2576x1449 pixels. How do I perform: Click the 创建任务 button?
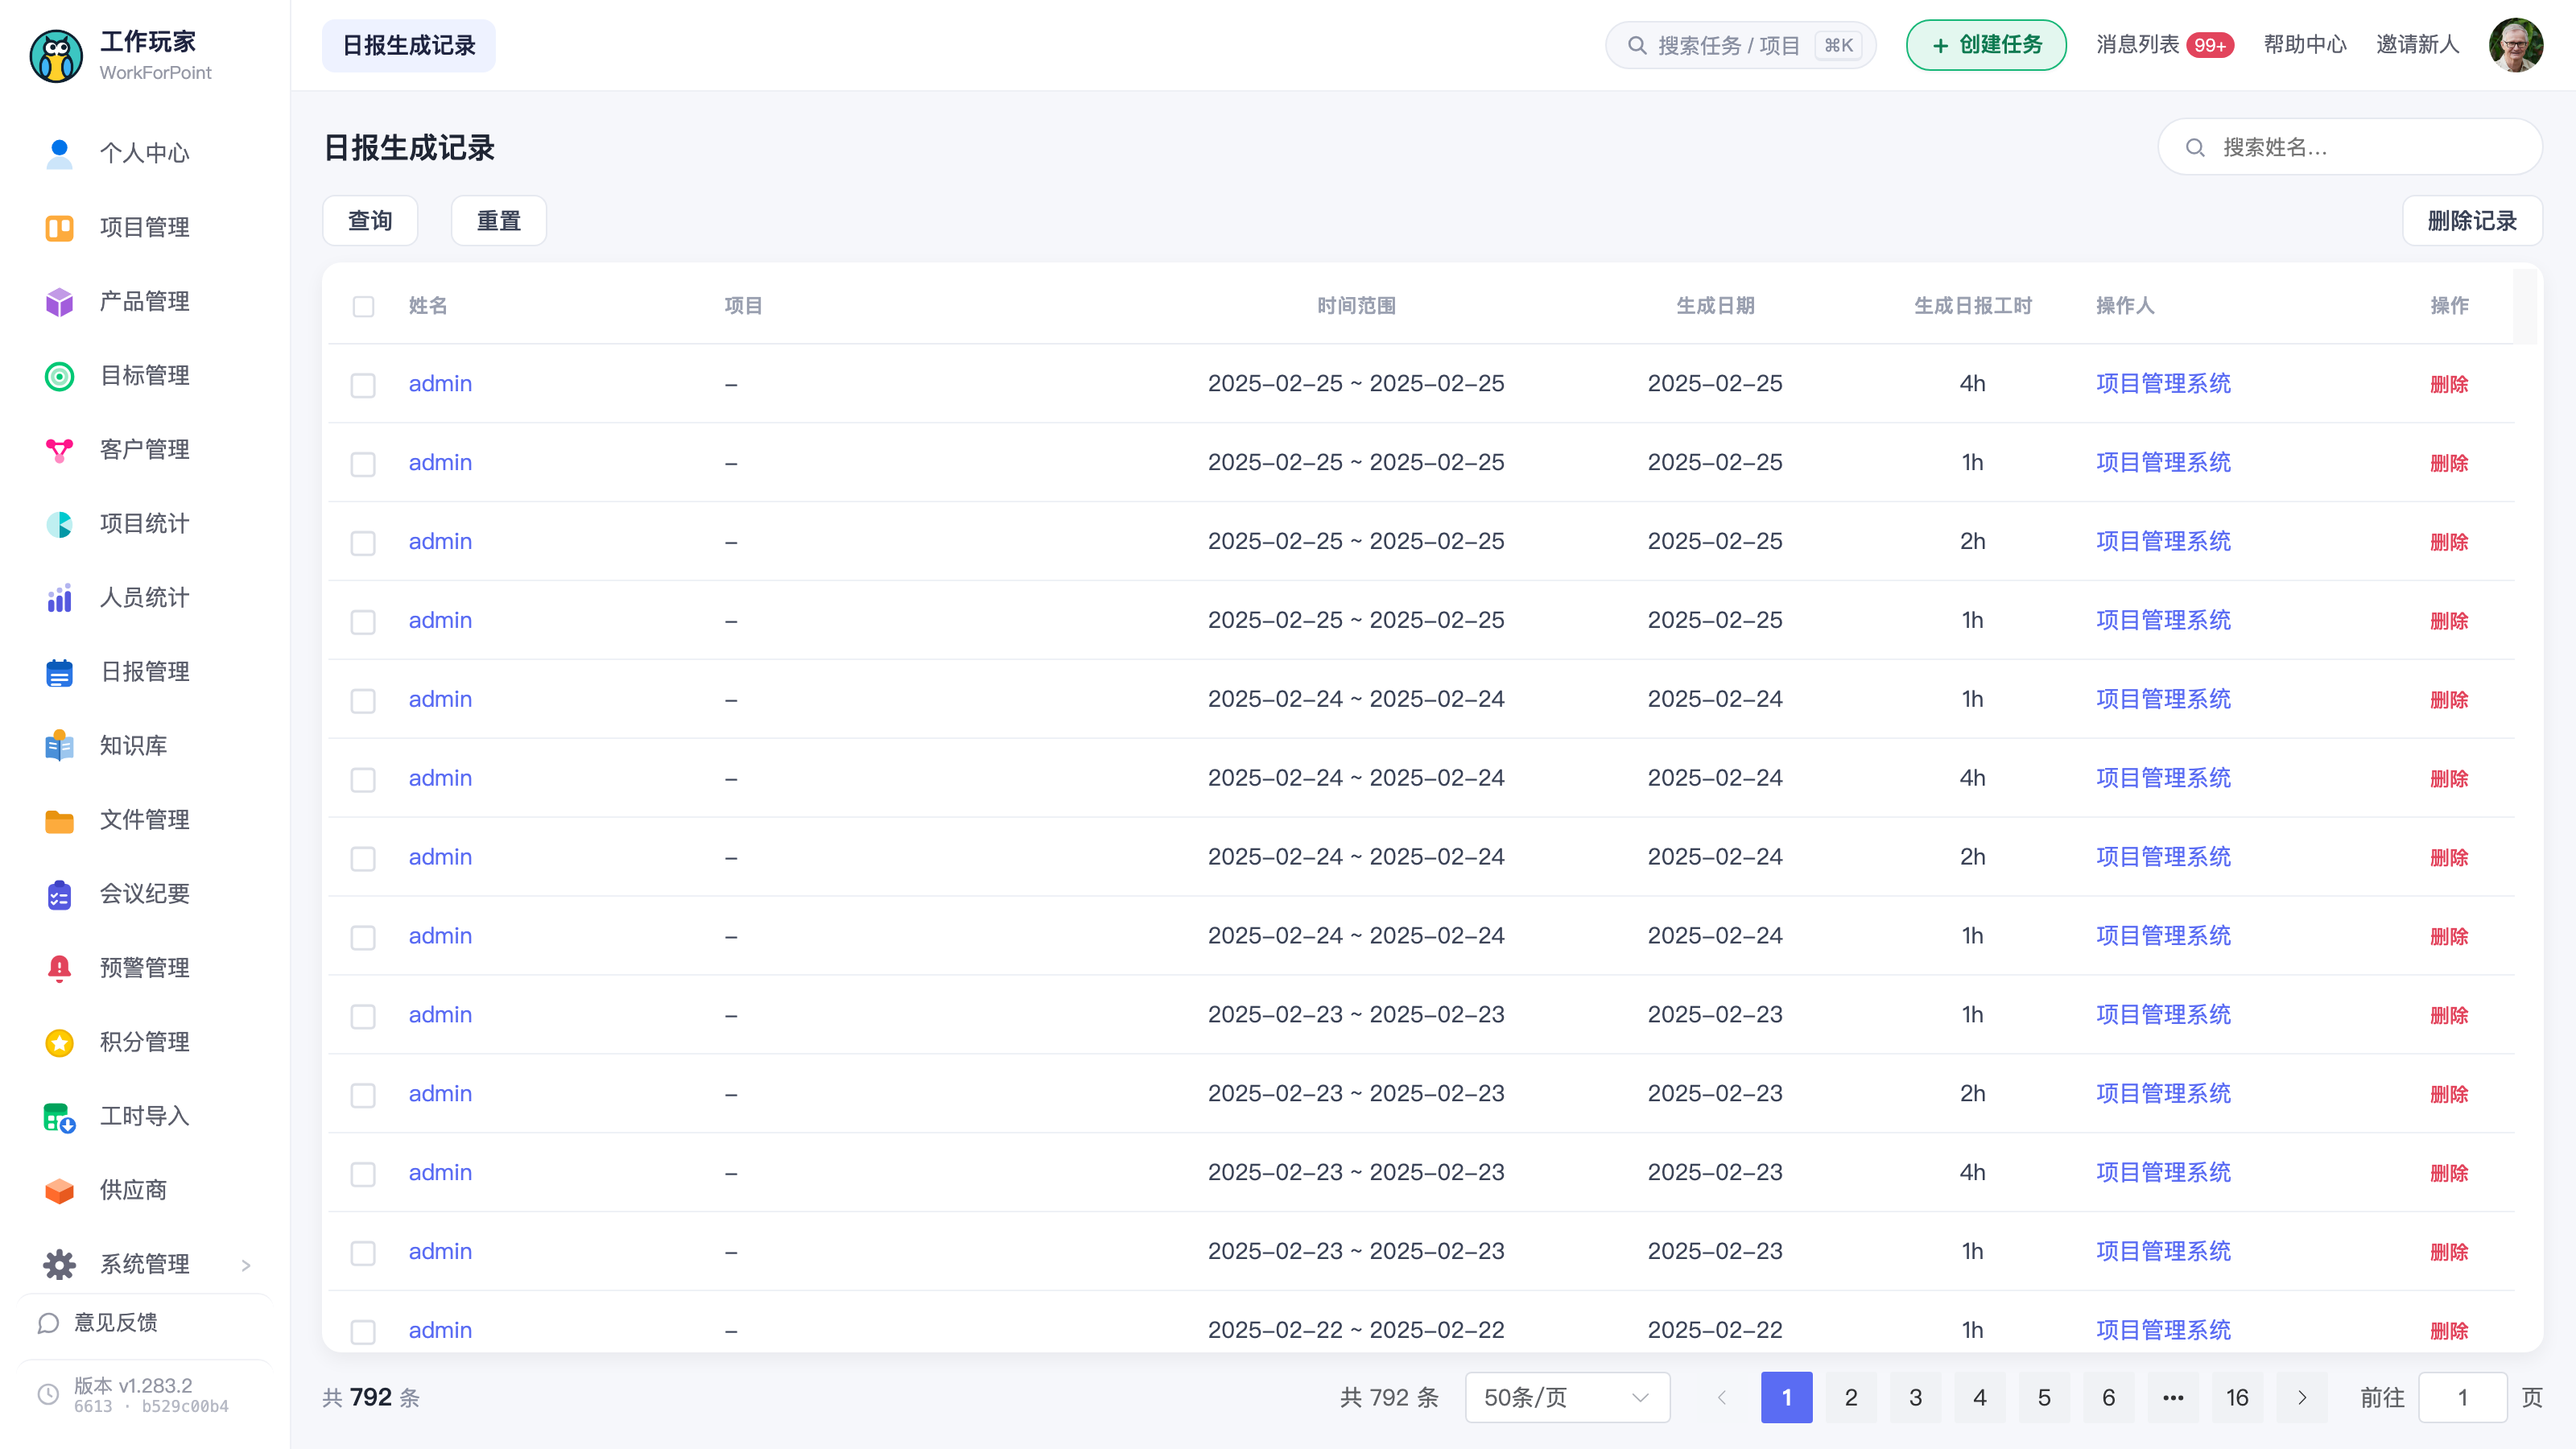tap(1986, 45)
